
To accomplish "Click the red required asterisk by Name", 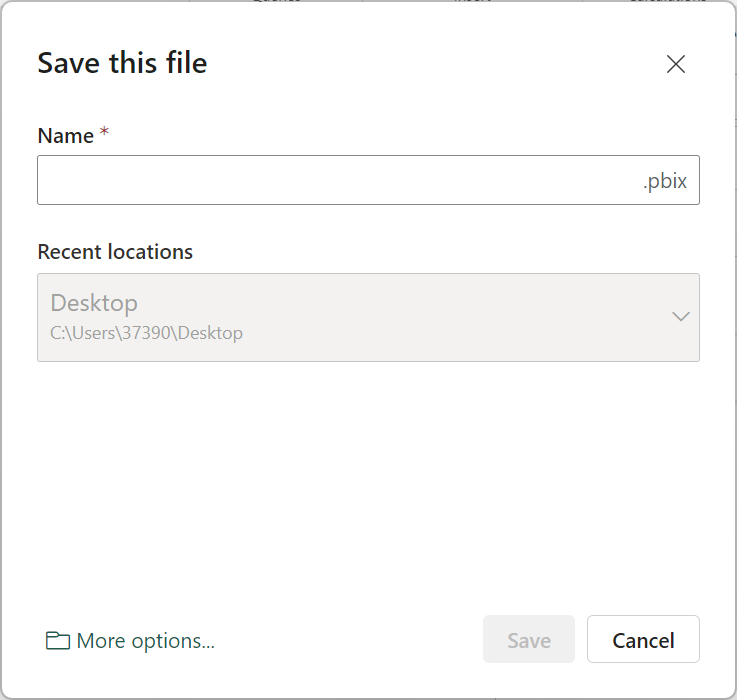I will 104,134.
